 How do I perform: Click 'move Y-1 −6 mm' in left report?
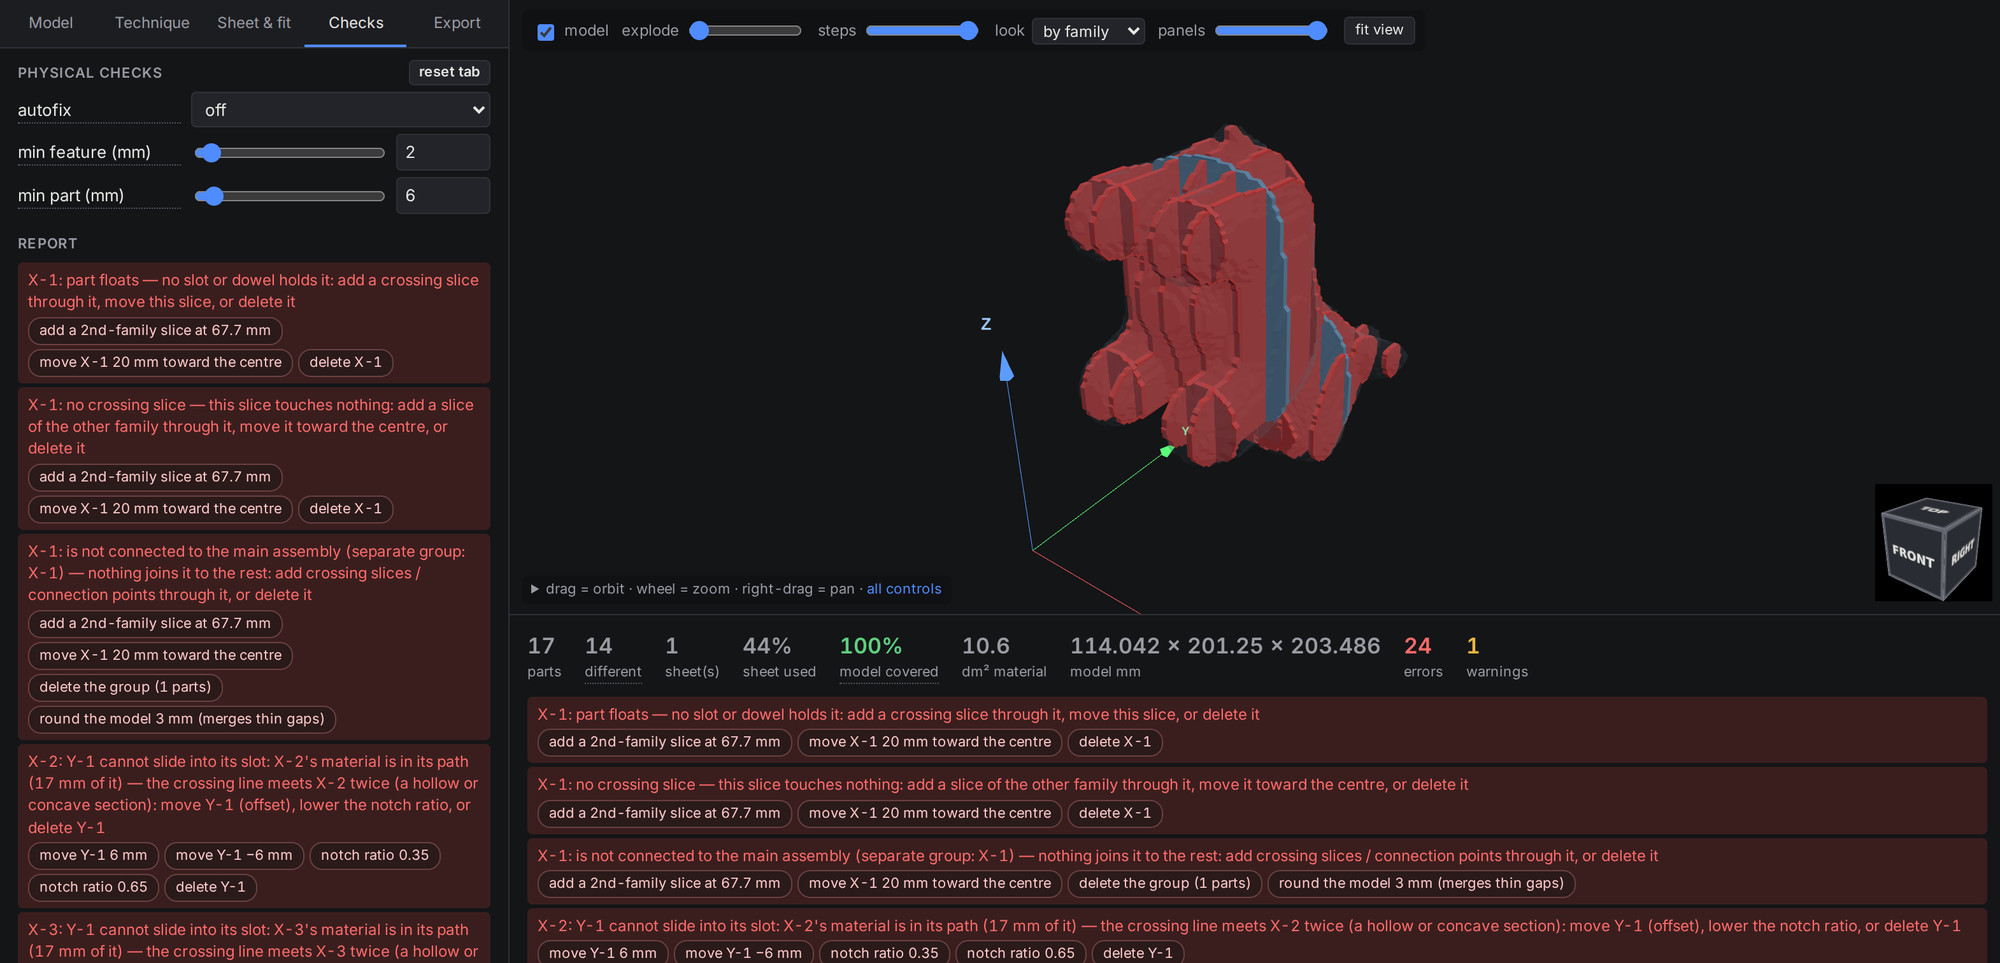click(234, 855)
